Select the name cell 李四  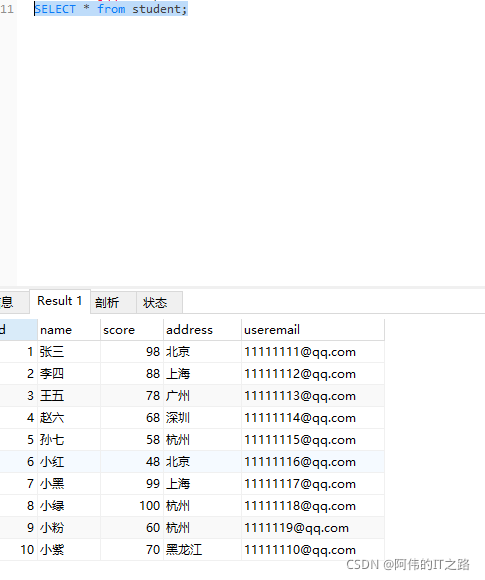pyautogui.click(x=69, y=374)
